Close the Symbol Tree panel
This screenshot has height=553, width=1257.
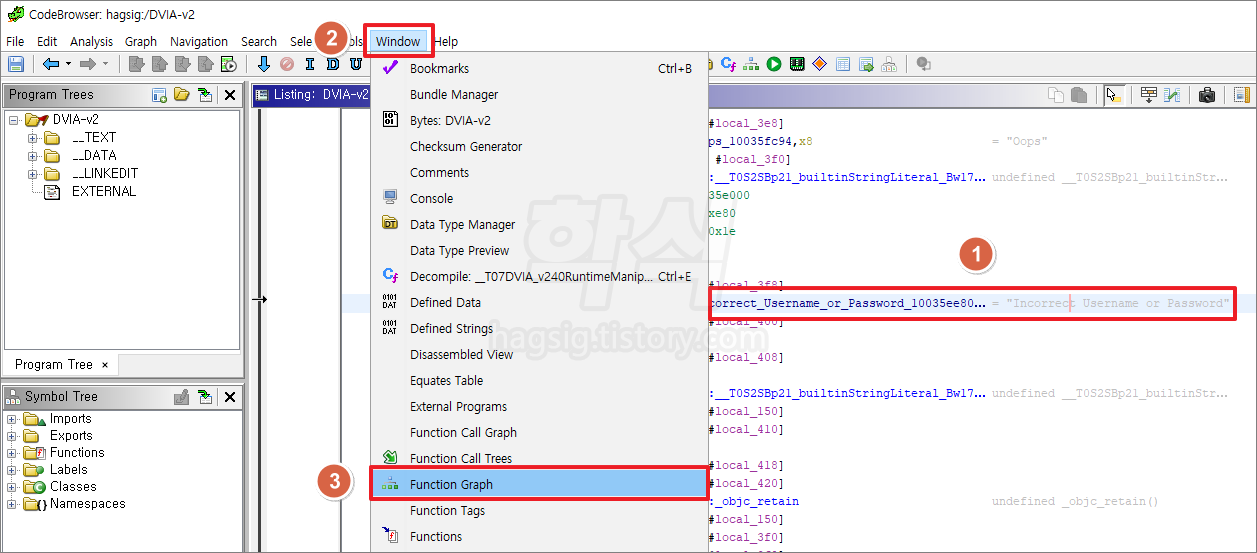coord(230,397)
